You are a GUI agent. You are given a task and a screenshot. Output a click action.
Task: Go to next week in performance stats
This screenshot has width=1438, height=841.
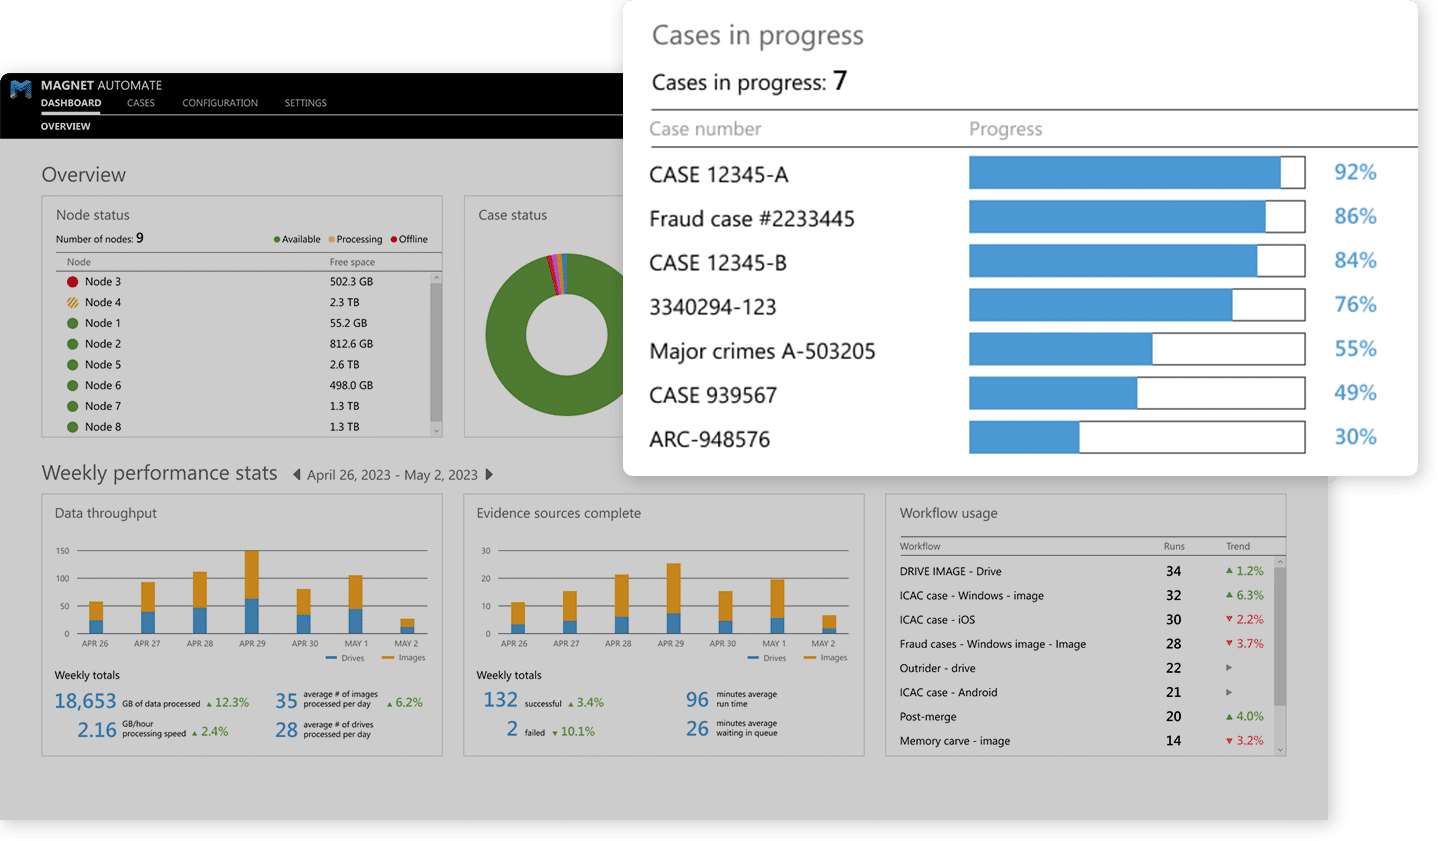point(489,475)
